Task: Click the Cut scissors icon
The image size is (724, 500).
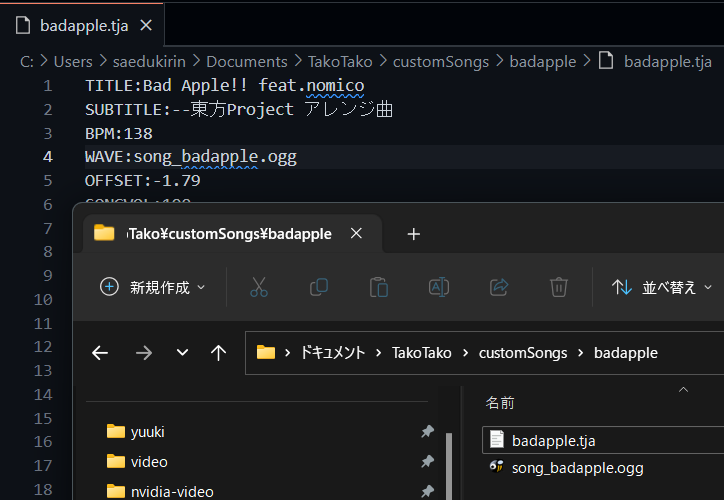Action: click(259, 287)
